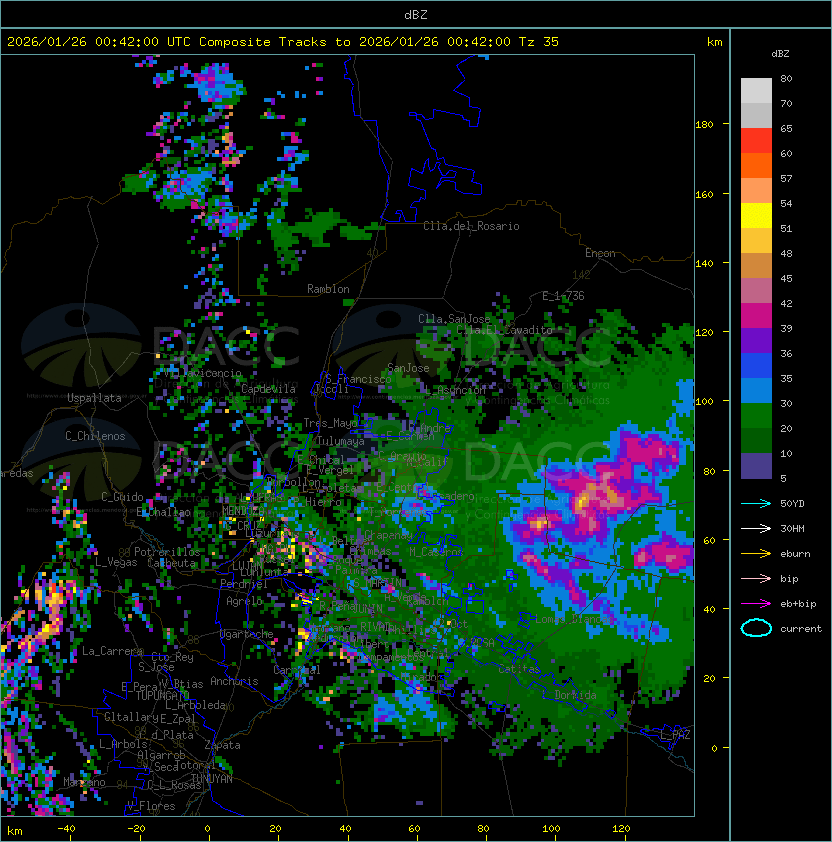Click the -40 tick on horizontal axis
Screen dimensions: 832x842
click(66, 829)
